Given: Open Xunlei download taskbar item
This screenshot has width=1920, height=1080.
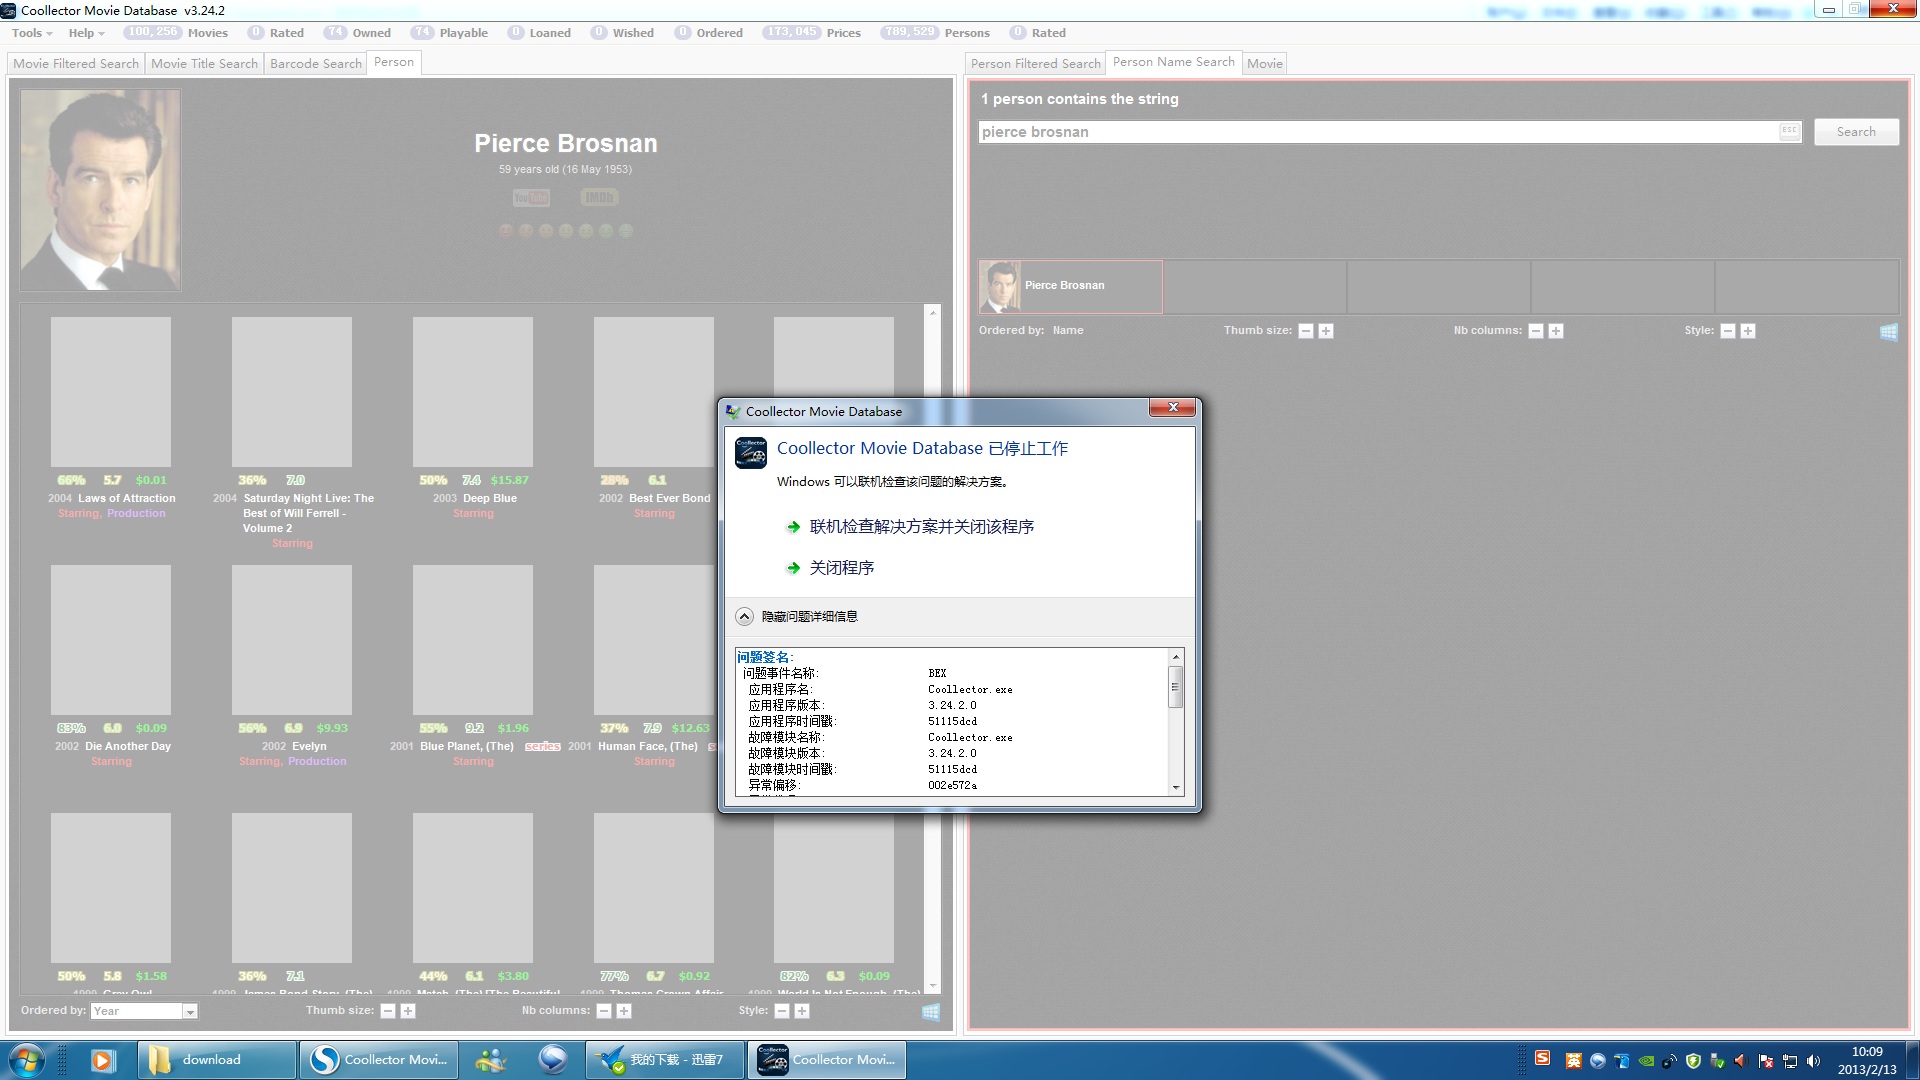Looking at the screenshot, I should [x=665, y=1060].
